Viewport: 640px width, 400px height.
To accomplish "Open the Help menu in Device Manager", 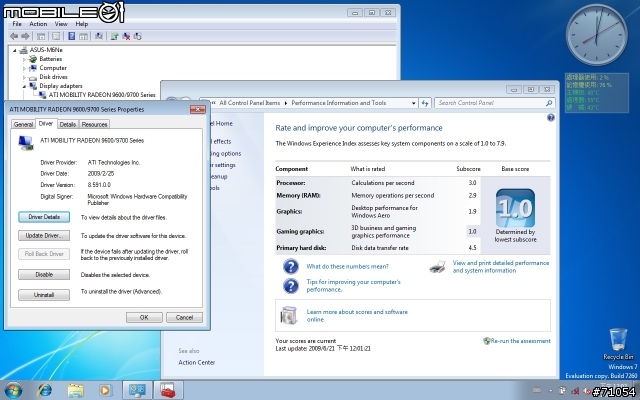I will point(82,24).
